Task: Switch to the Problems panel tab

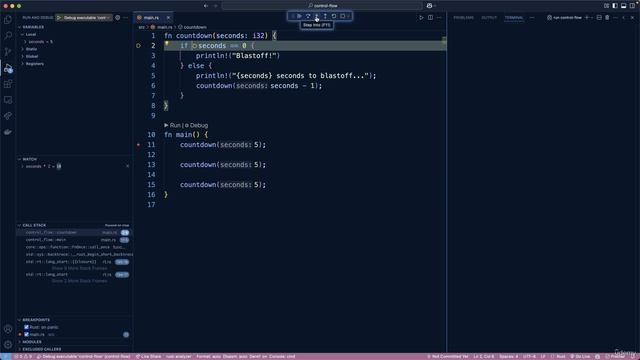Action: point(464,18)
